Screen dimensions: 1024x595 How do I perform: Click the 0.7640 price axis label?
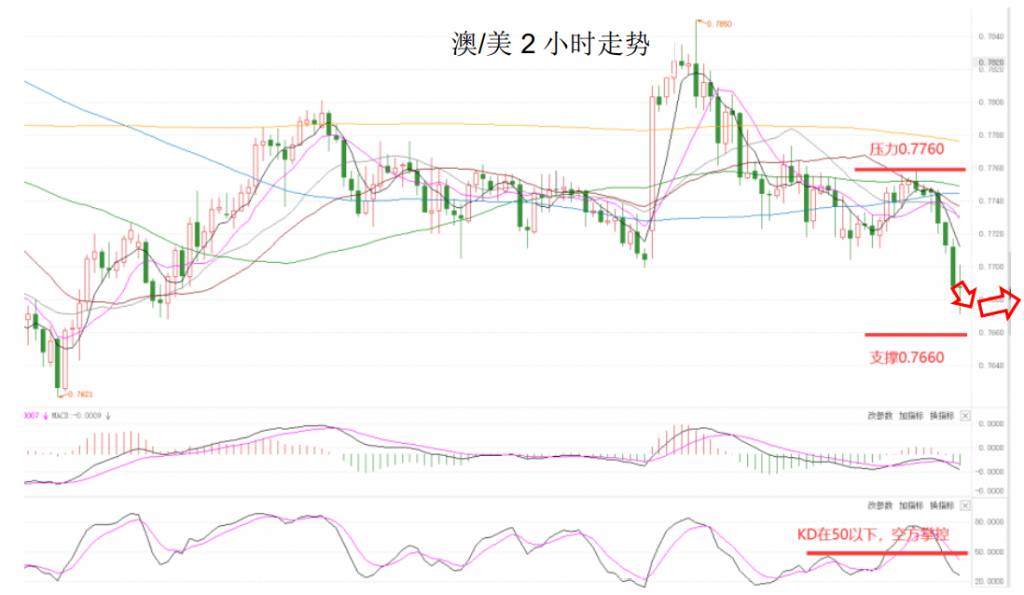tap(991, 366)
